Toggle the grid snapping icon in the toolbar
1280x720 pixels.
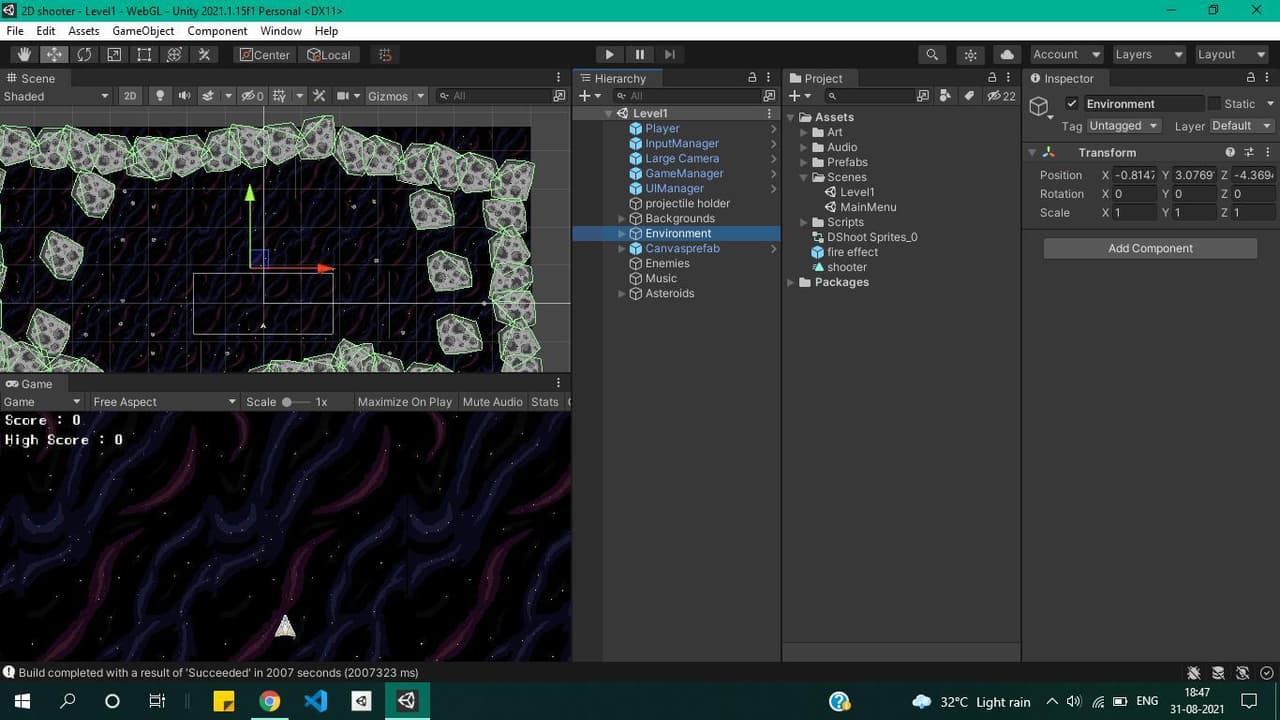pyautogui.click(x=385, y=55)
